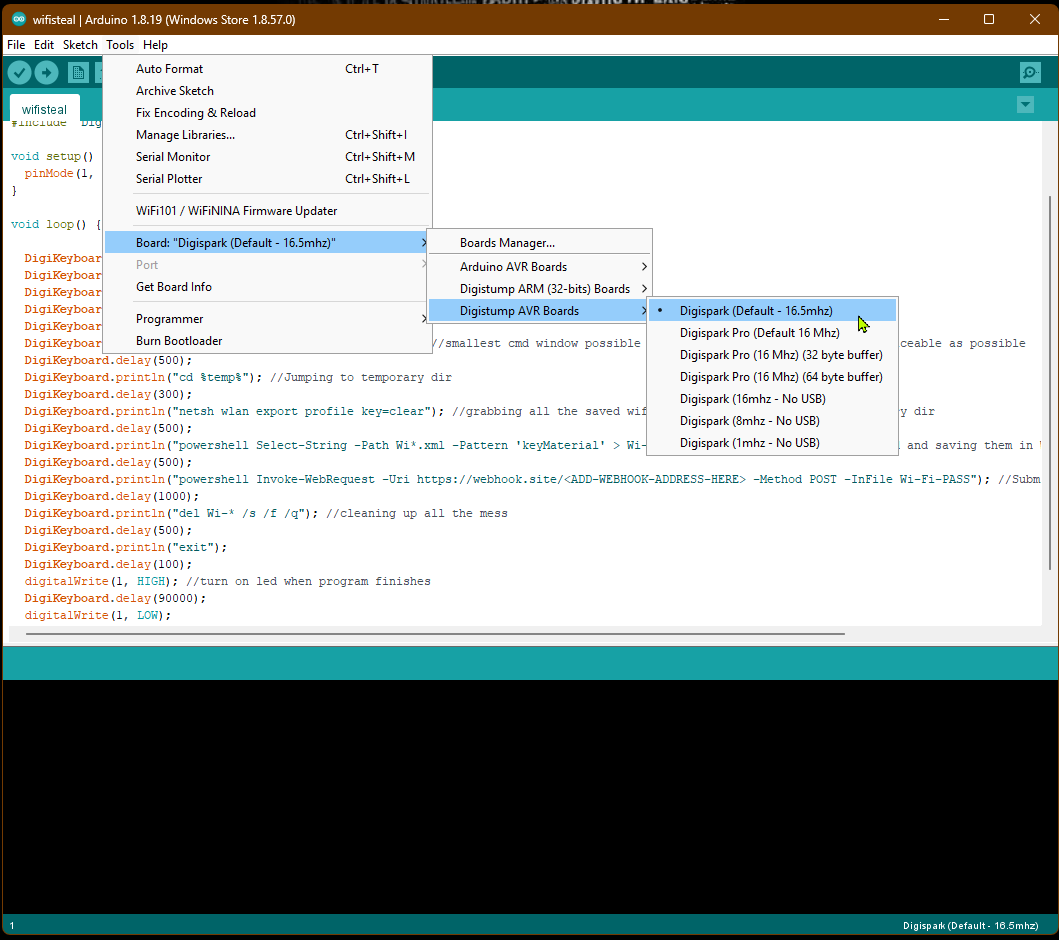The height and width of the screenshot is (940, 1059).
Task: Click the horizontal scrollbar of the editor
Action: (435, 634)
